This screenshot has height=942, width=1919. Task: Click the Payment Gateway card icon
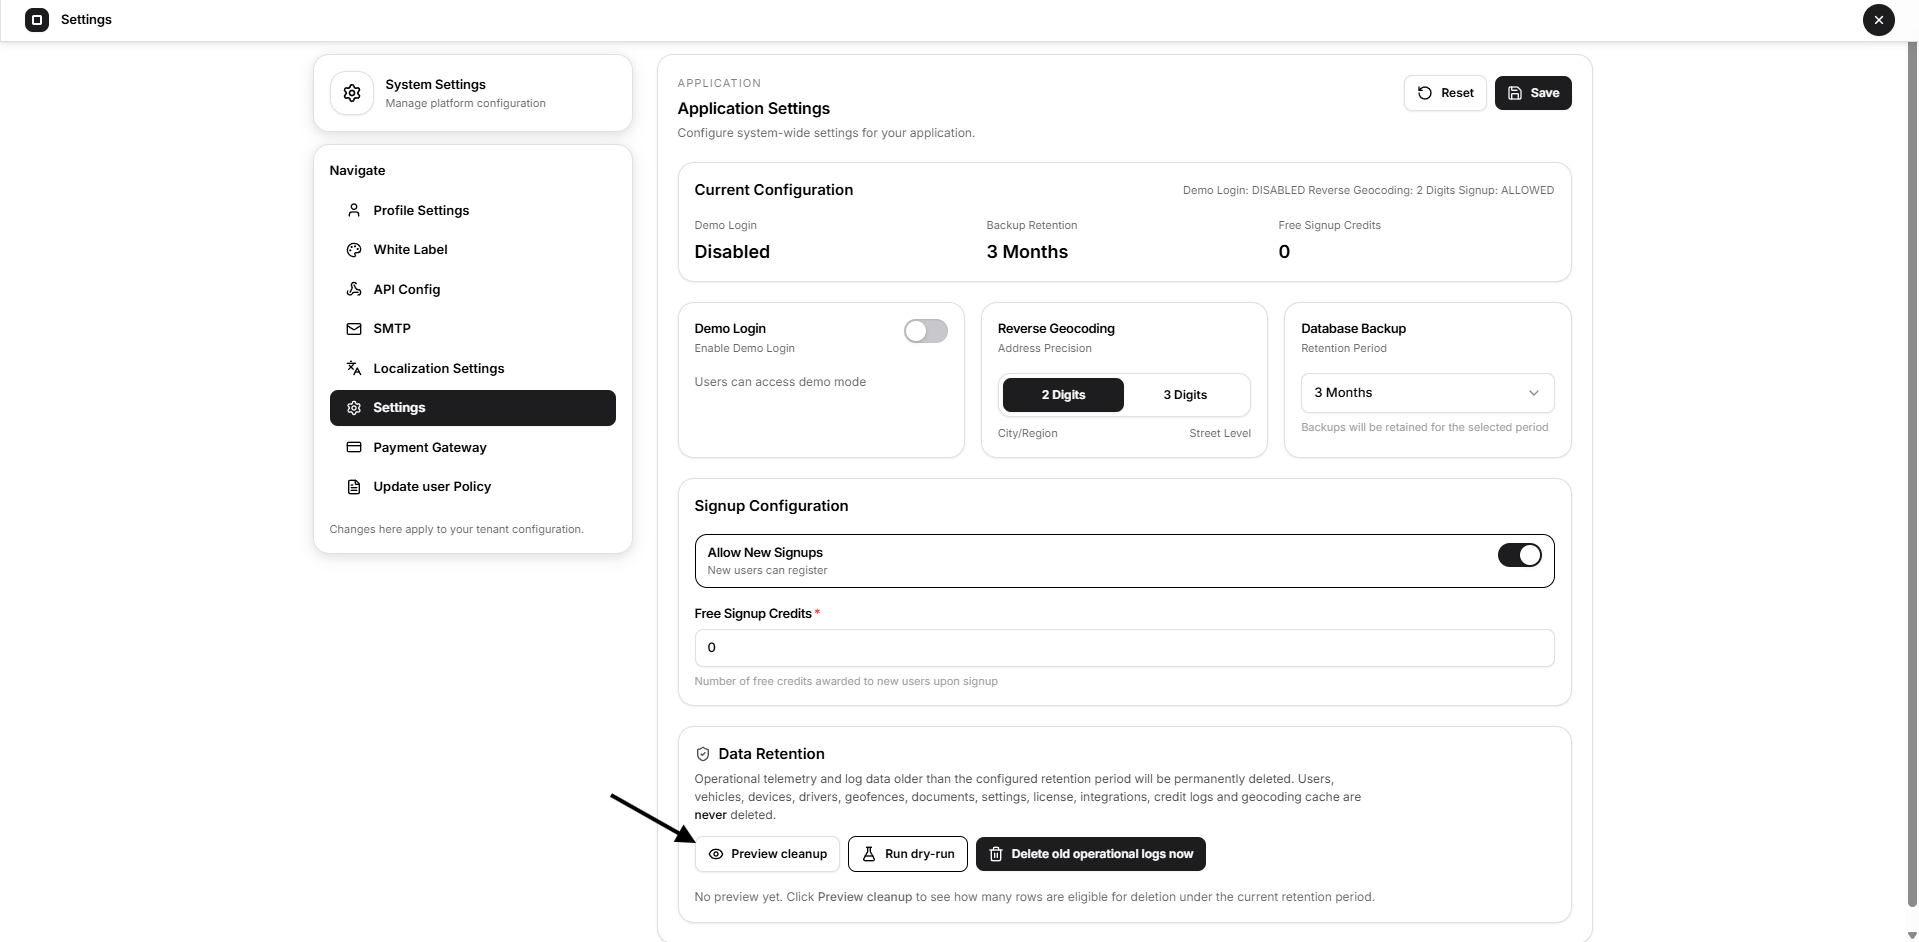pyautogui.click(x=354, y=447)
